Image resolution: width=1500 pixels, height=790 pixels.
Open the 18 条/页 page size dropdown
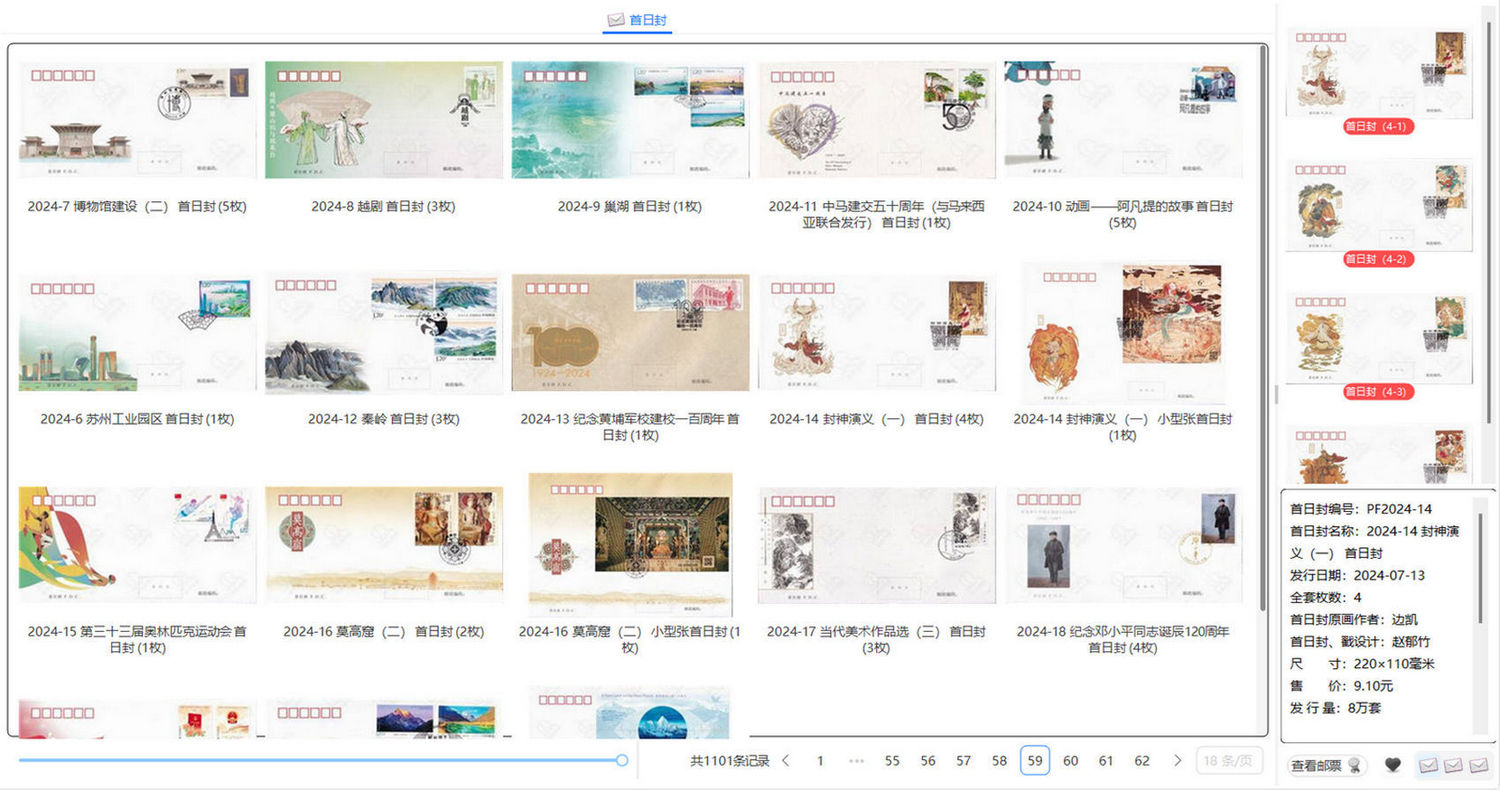[1229, 761]
